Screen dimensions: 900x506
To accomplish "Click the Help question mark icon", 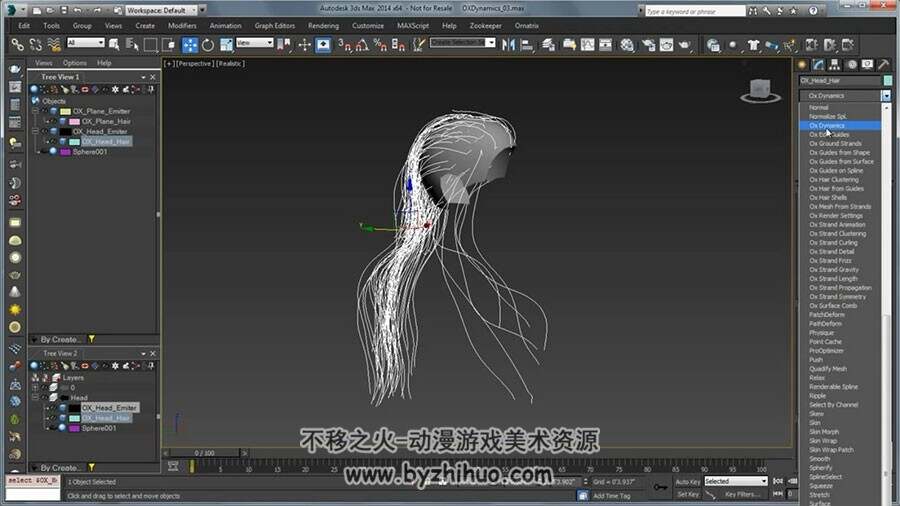I will 813,10.
